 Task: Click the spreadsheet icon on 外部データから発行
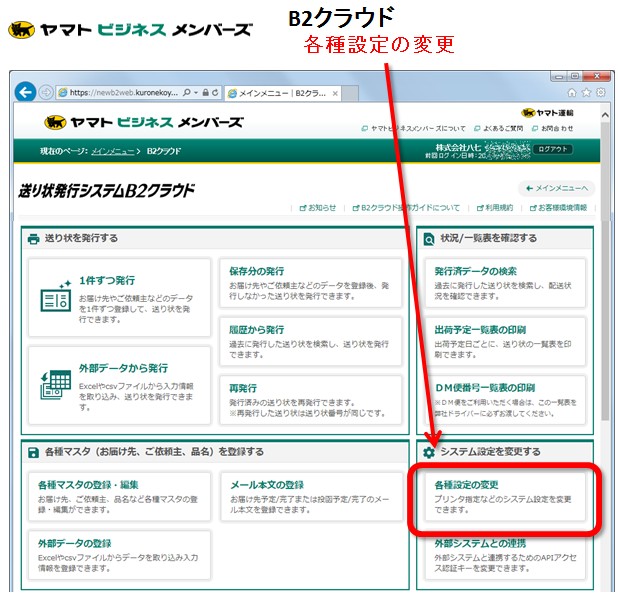click(x=56, y=385)
